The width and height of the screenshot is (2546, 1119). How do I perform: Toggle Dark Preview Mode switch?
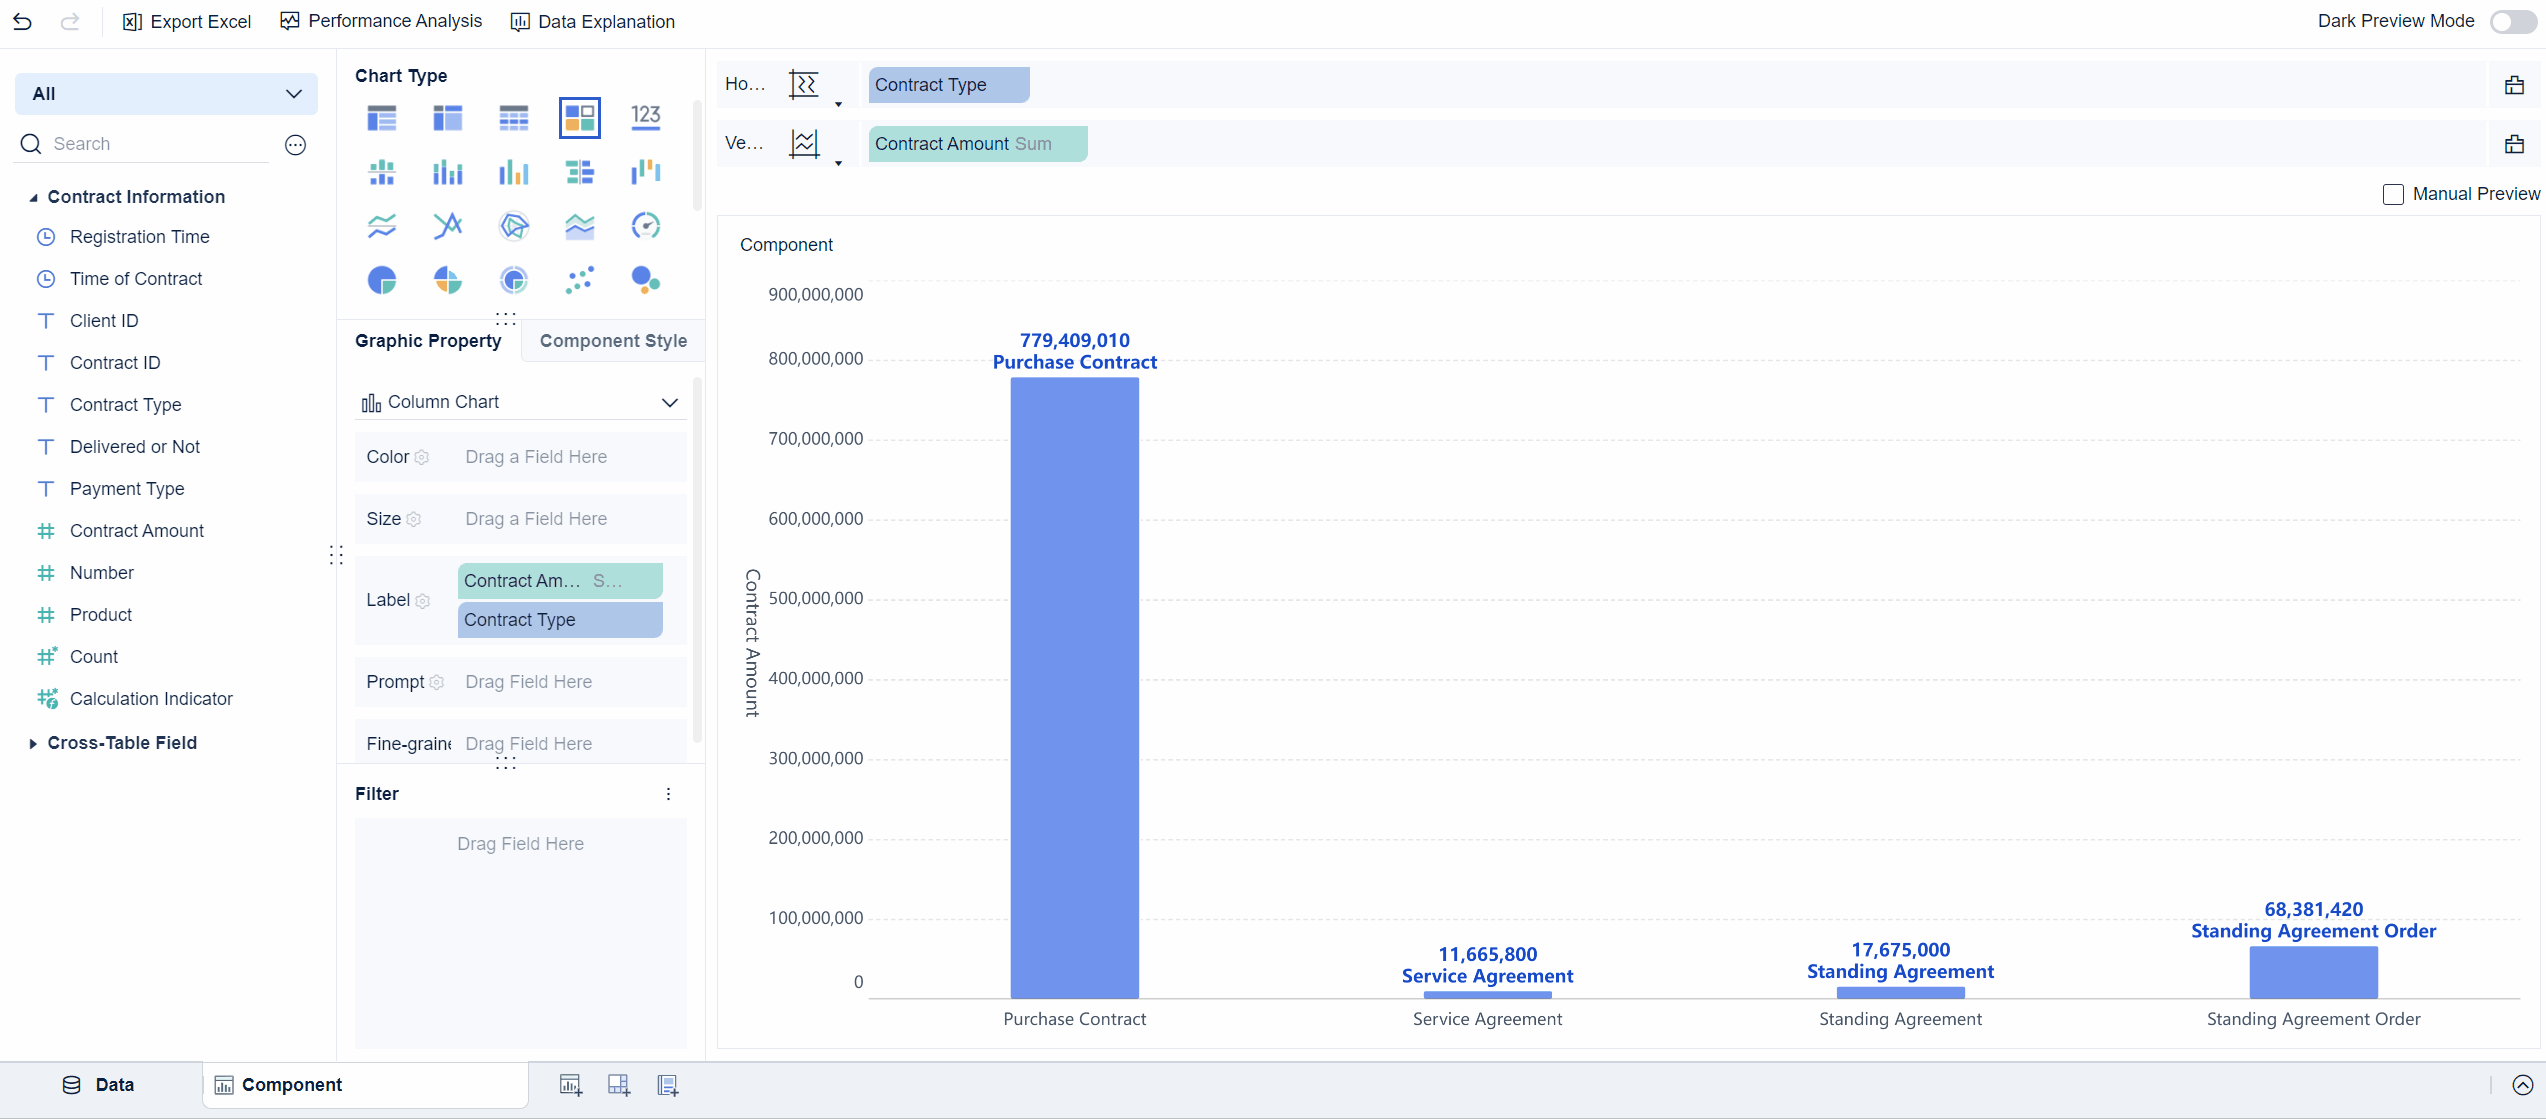click(2512, 22)
